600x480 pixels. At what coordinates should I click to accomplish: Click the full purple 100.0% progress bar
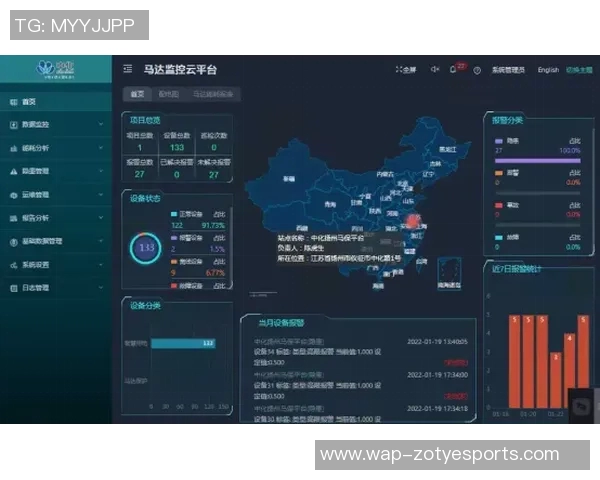click(x=538, y=161)
